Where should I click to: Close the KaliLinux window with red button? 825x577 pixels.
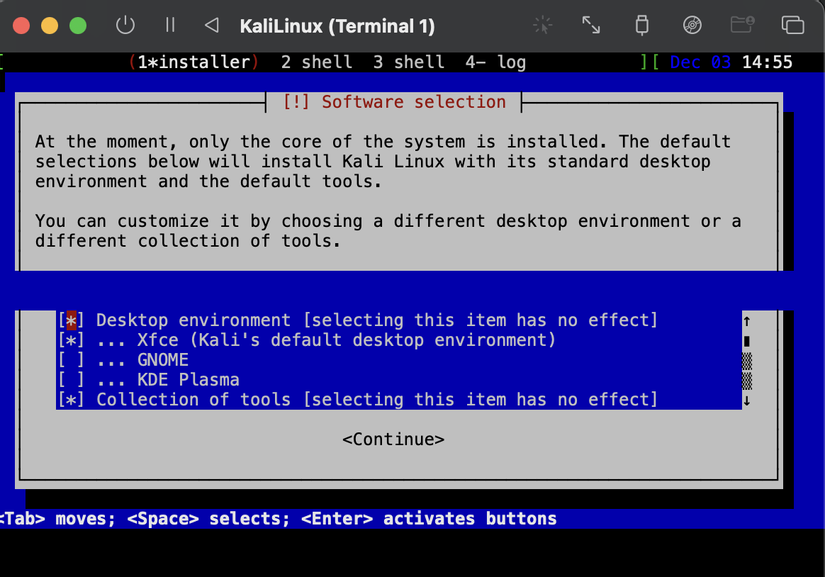click(21, 26)
